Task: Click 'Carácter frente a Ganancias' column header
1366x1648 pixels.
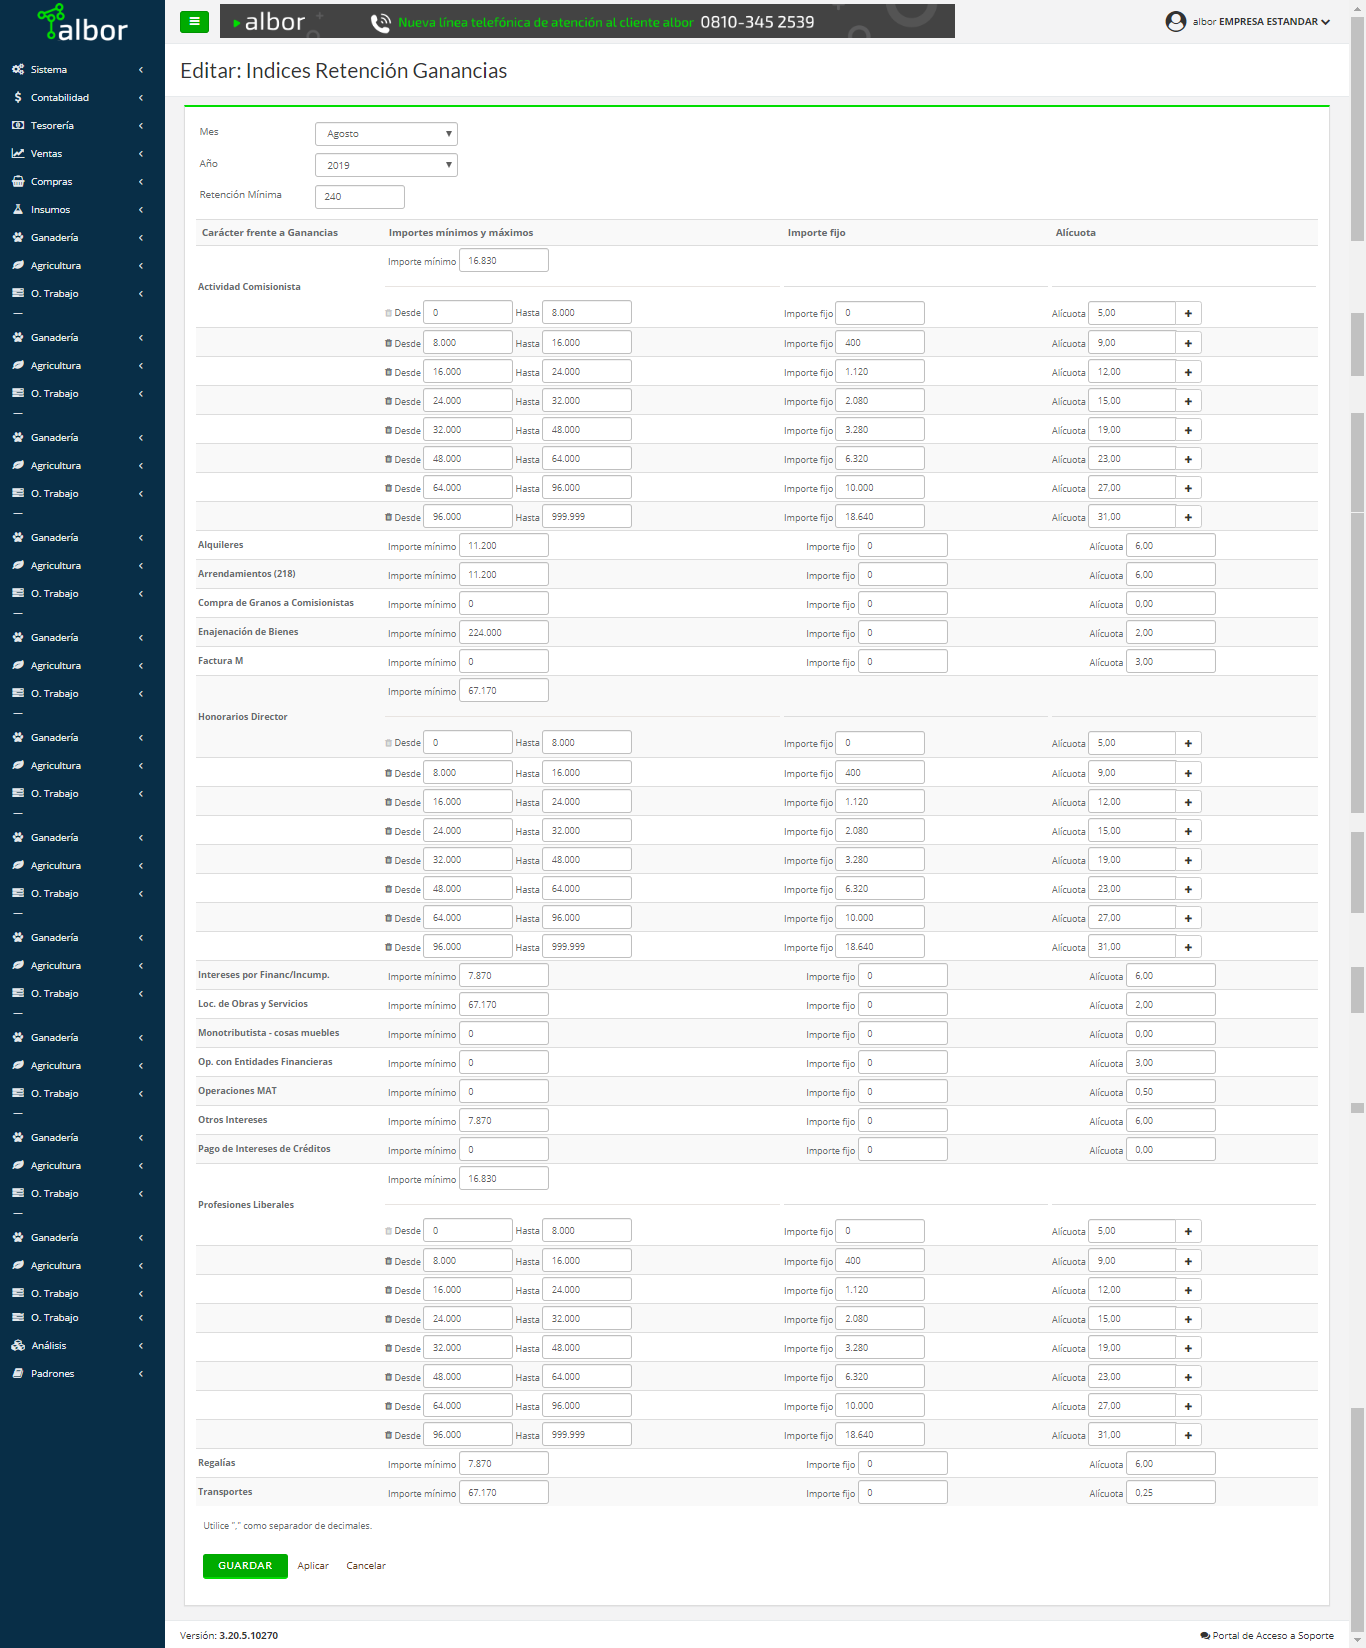Action: coord(270,232)
